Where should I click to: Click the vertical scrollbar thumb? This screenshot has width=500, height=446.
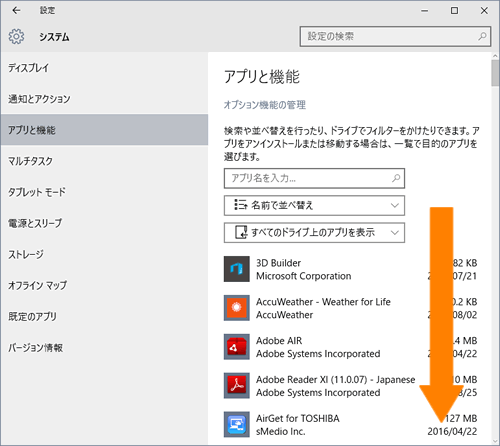(495, 73)
